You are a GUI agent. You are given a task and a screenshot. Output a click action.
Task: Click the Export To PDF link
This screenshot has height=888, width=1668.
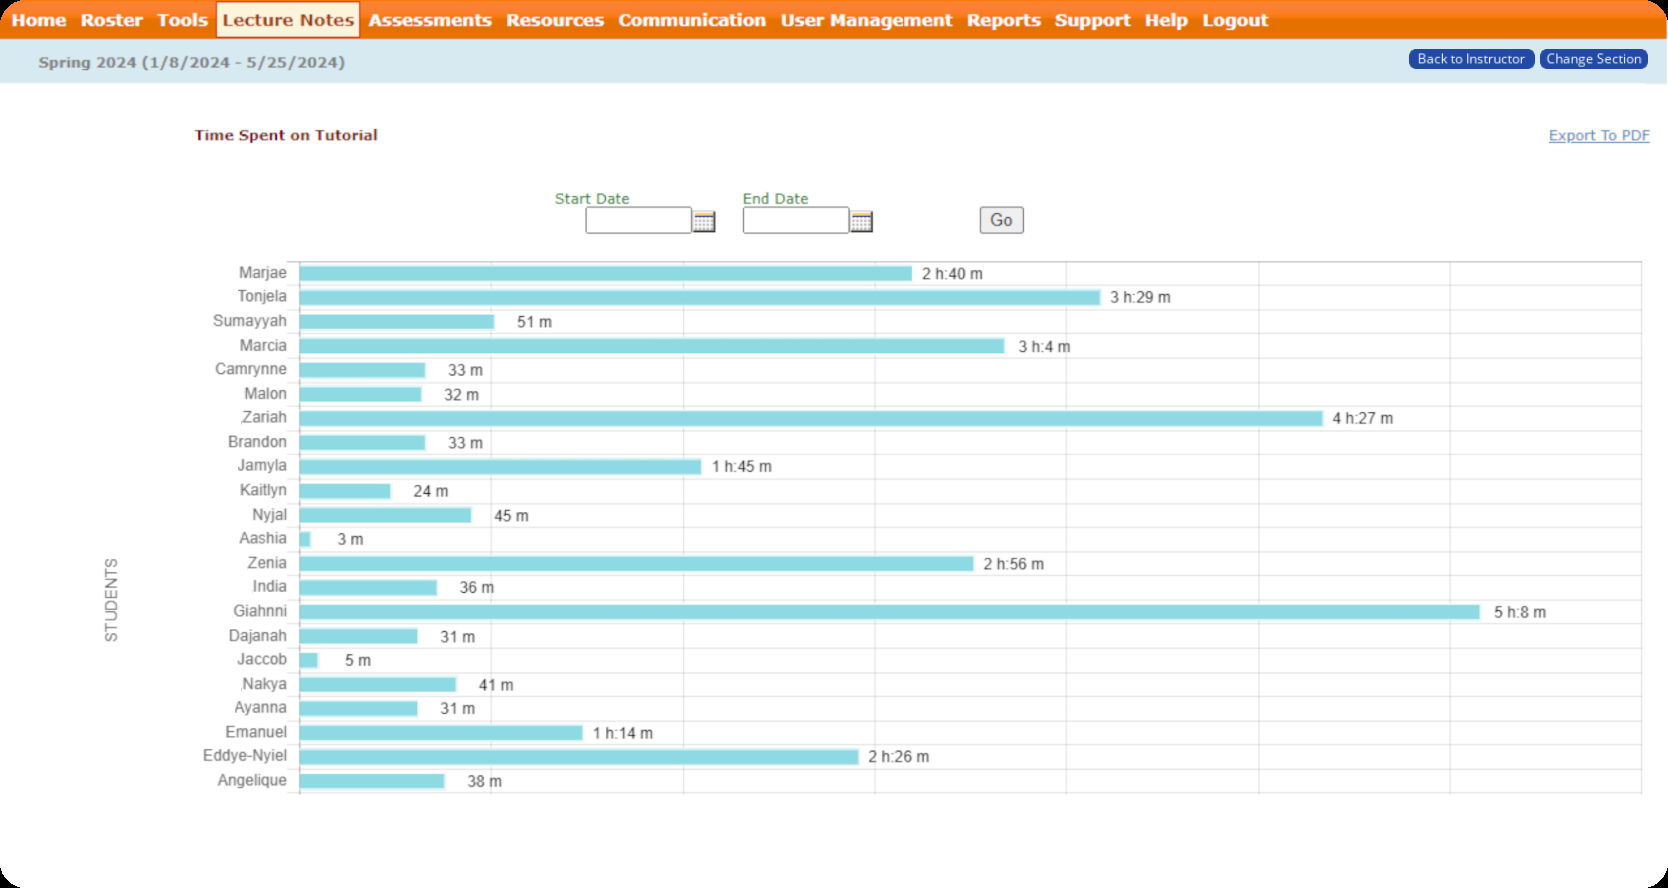click(1598, 136)
